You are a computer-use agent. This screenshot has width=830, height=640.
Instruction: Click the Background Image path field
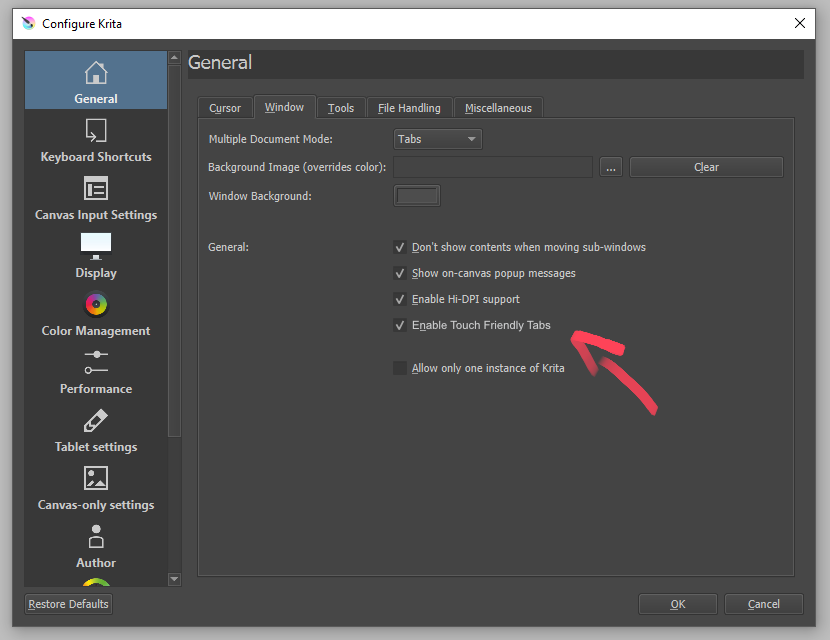pyautogui.click(x=493, y=167)
